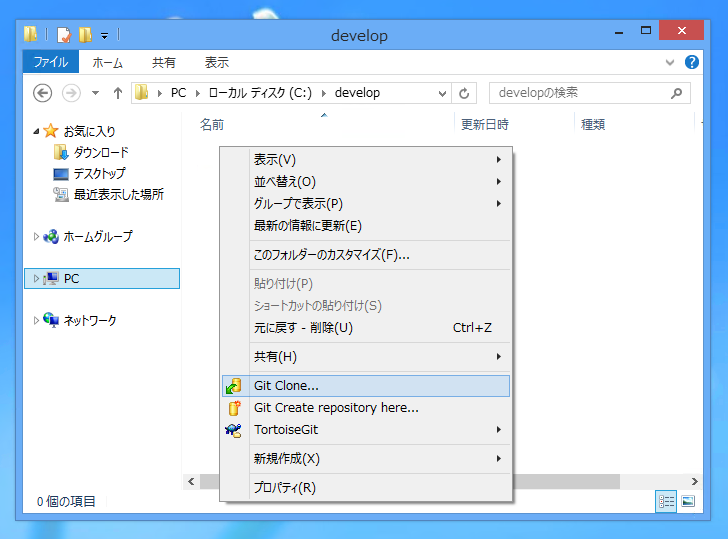Image resolution: width=728 pixels, height=539 pixels.
Task: Click the Favorites star icon
Action: [x=51, y=131]
